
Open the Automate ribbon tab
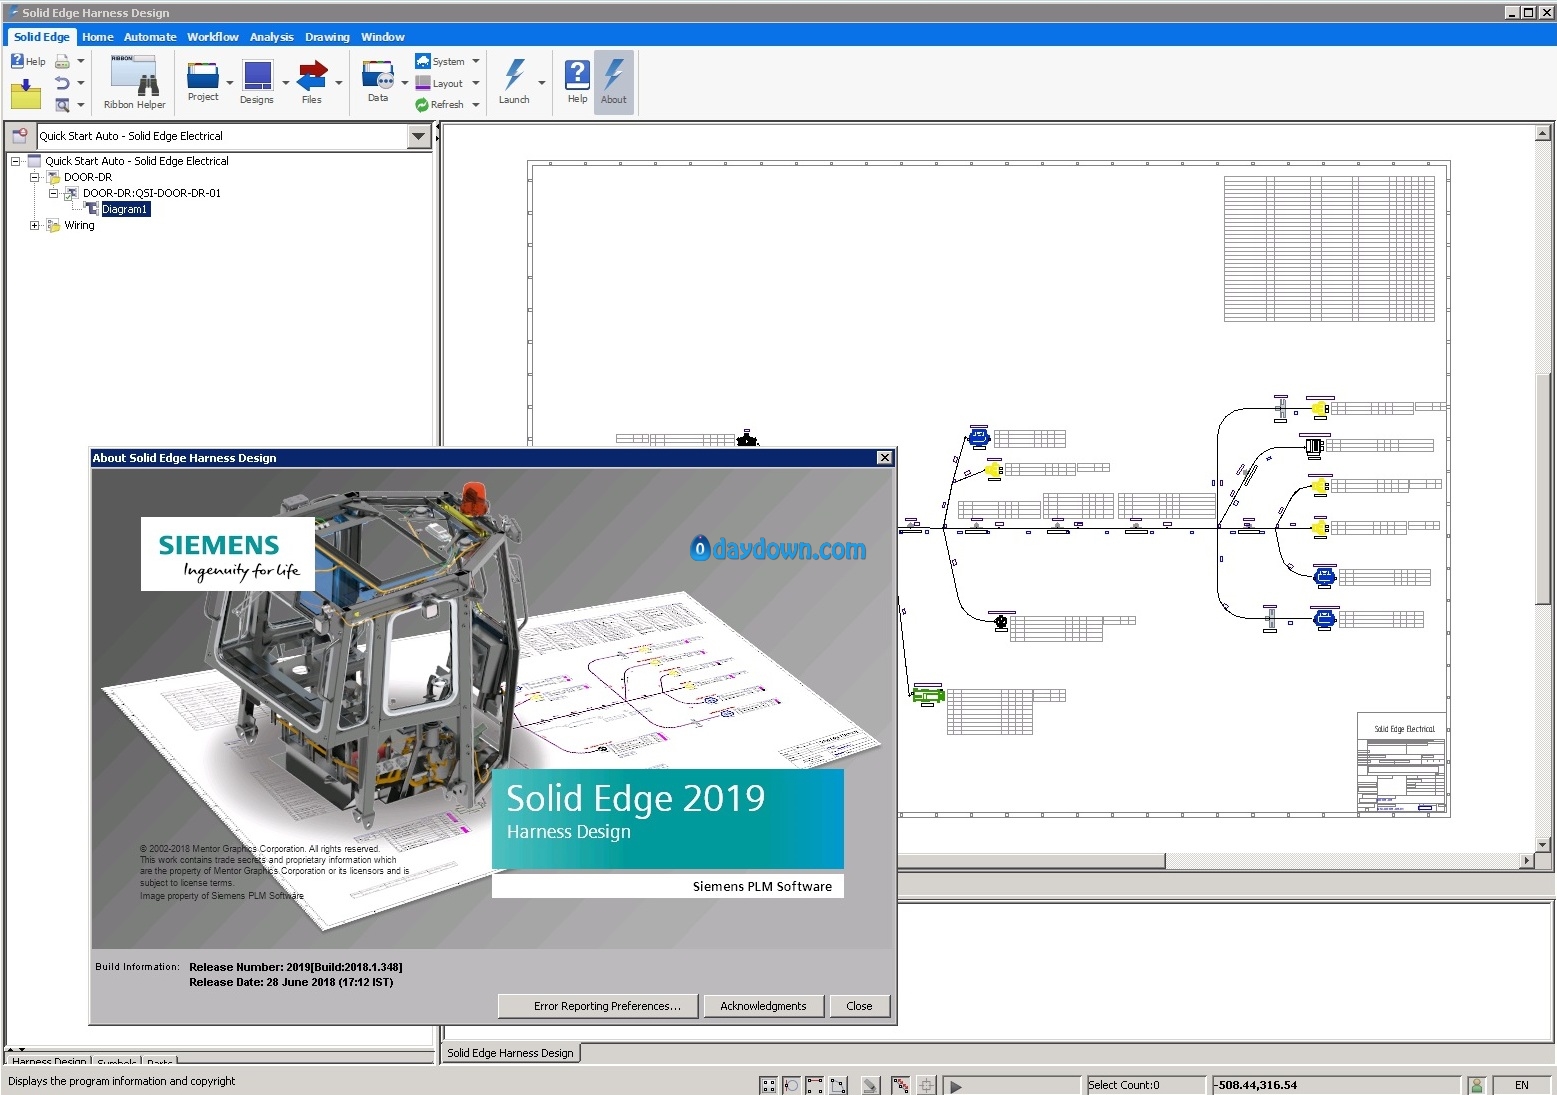click(150, 37)
